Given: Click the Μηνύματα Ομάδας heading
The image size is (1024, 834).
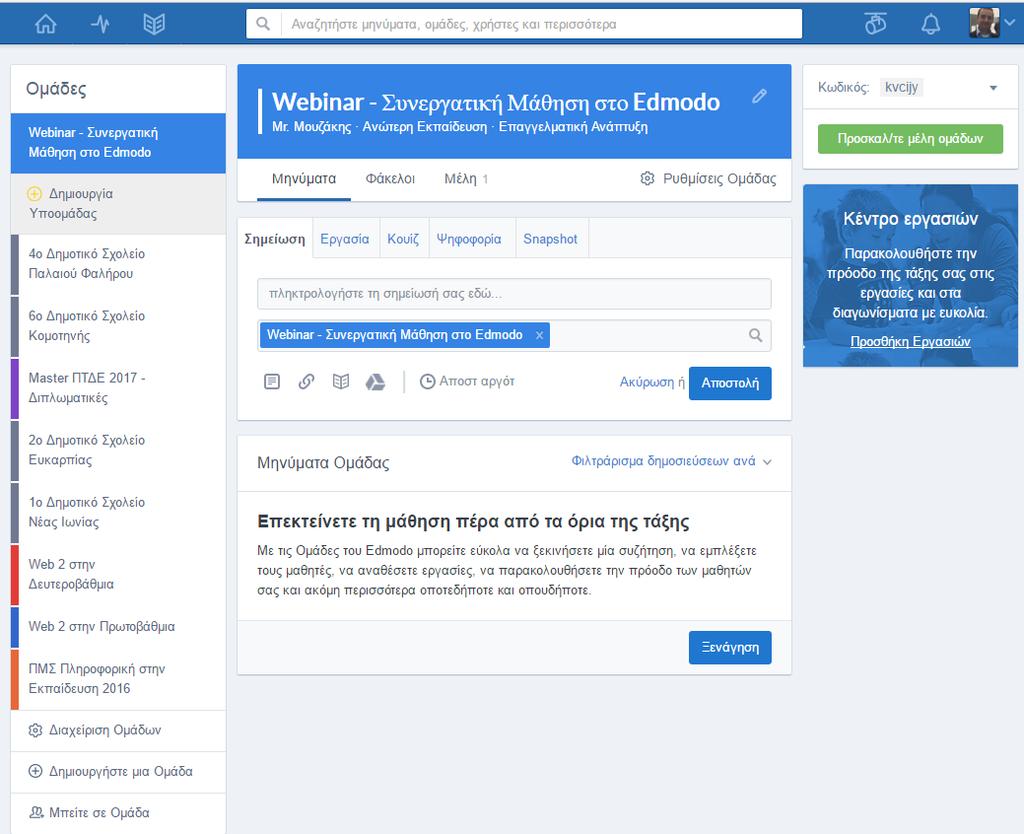Looking at the screenshot, I should (323, 462).
